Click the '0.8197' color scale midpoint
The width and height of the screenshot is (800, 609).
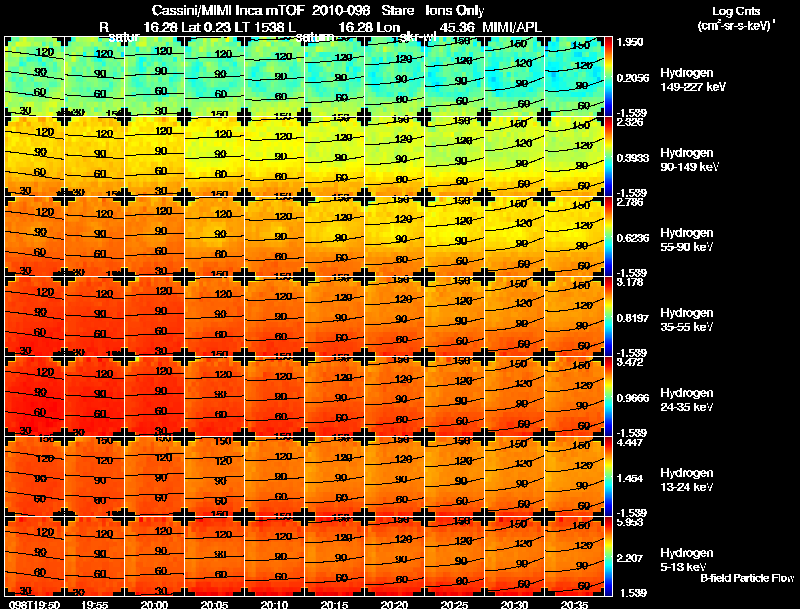point(633,318)
